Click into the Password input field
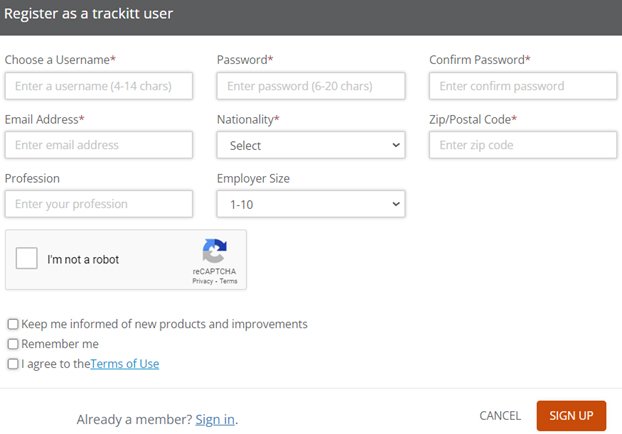This screenshot has width=622, height=434. (311, 86)
